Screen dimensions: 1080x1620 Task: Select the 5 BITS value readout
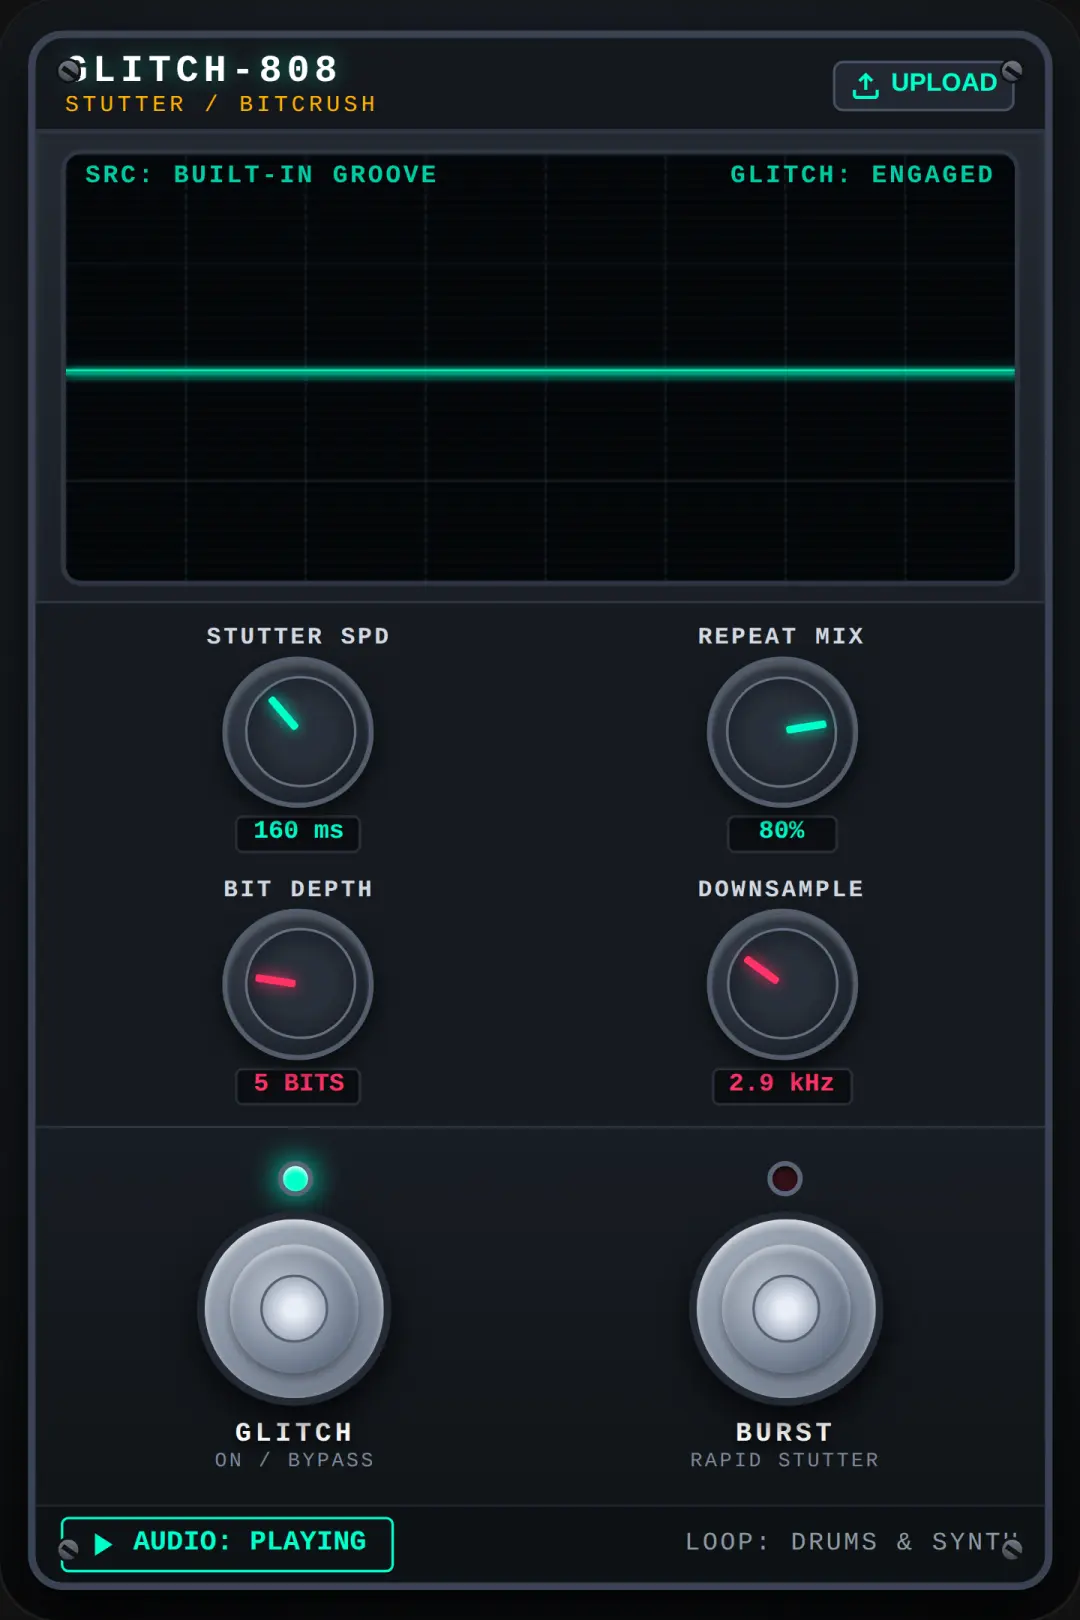[x=298, y=1085]
